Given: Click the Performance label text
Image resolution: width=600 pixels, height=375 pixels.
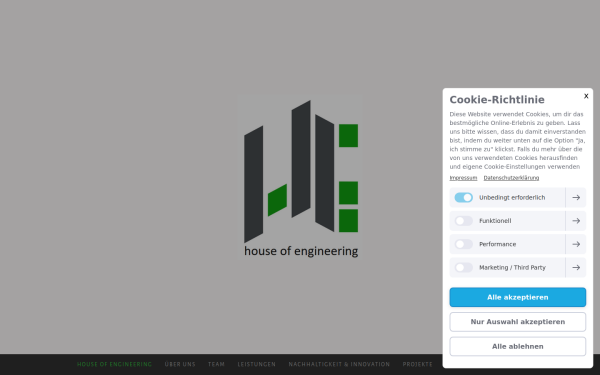Looking at the screenshot, I should [497, 244].
